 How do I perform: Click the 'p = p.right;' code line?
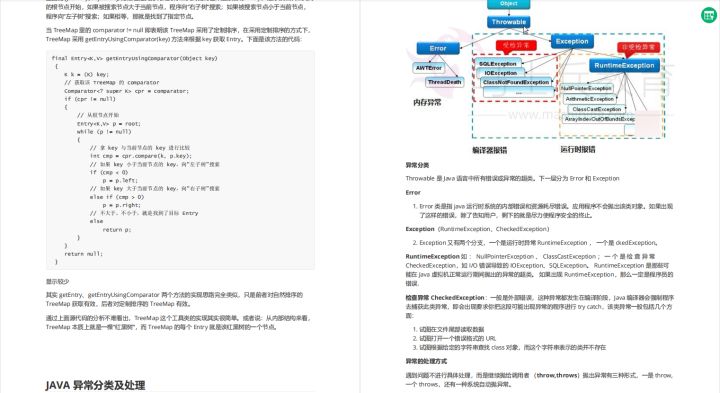point(121,205)
